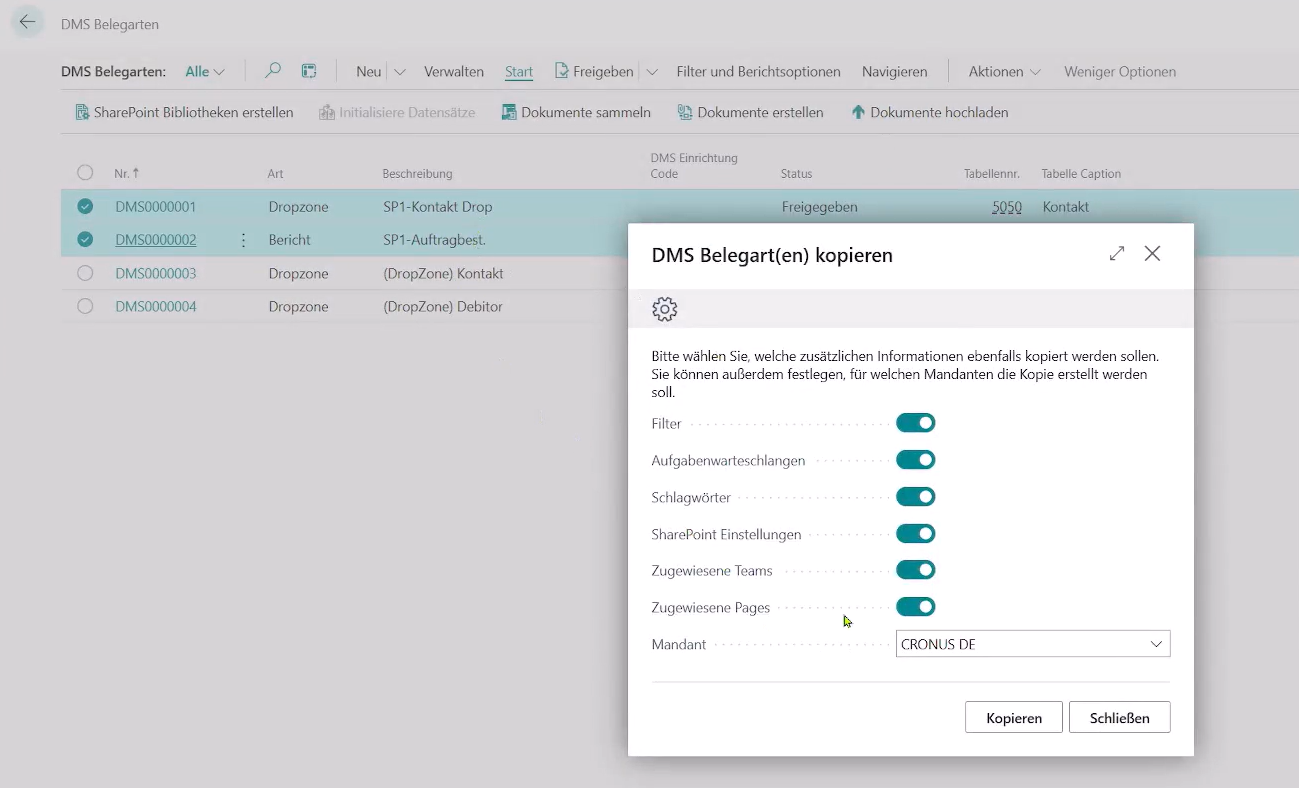Image resolution: width=1299 pixels, height=788 pixels.
Task: Toggle the Zugewiesene Teams switch
Action: tap(915, 570)
